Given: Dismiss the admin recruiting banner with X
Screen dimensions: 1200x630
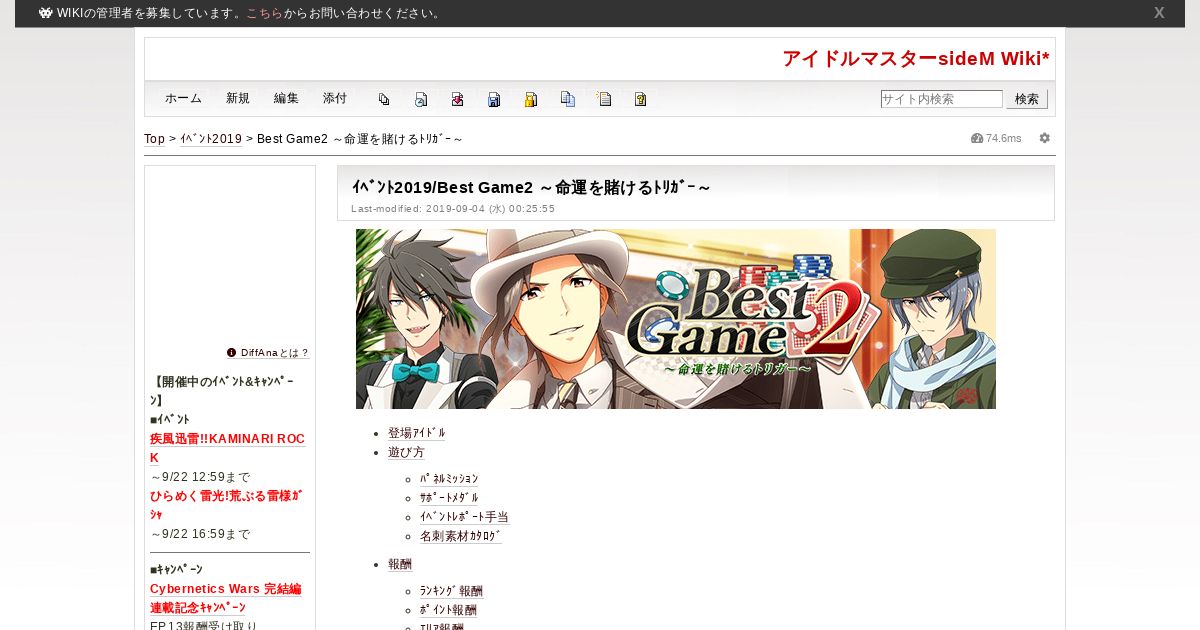Looking at the screenshot, I should pos(1159,13).
